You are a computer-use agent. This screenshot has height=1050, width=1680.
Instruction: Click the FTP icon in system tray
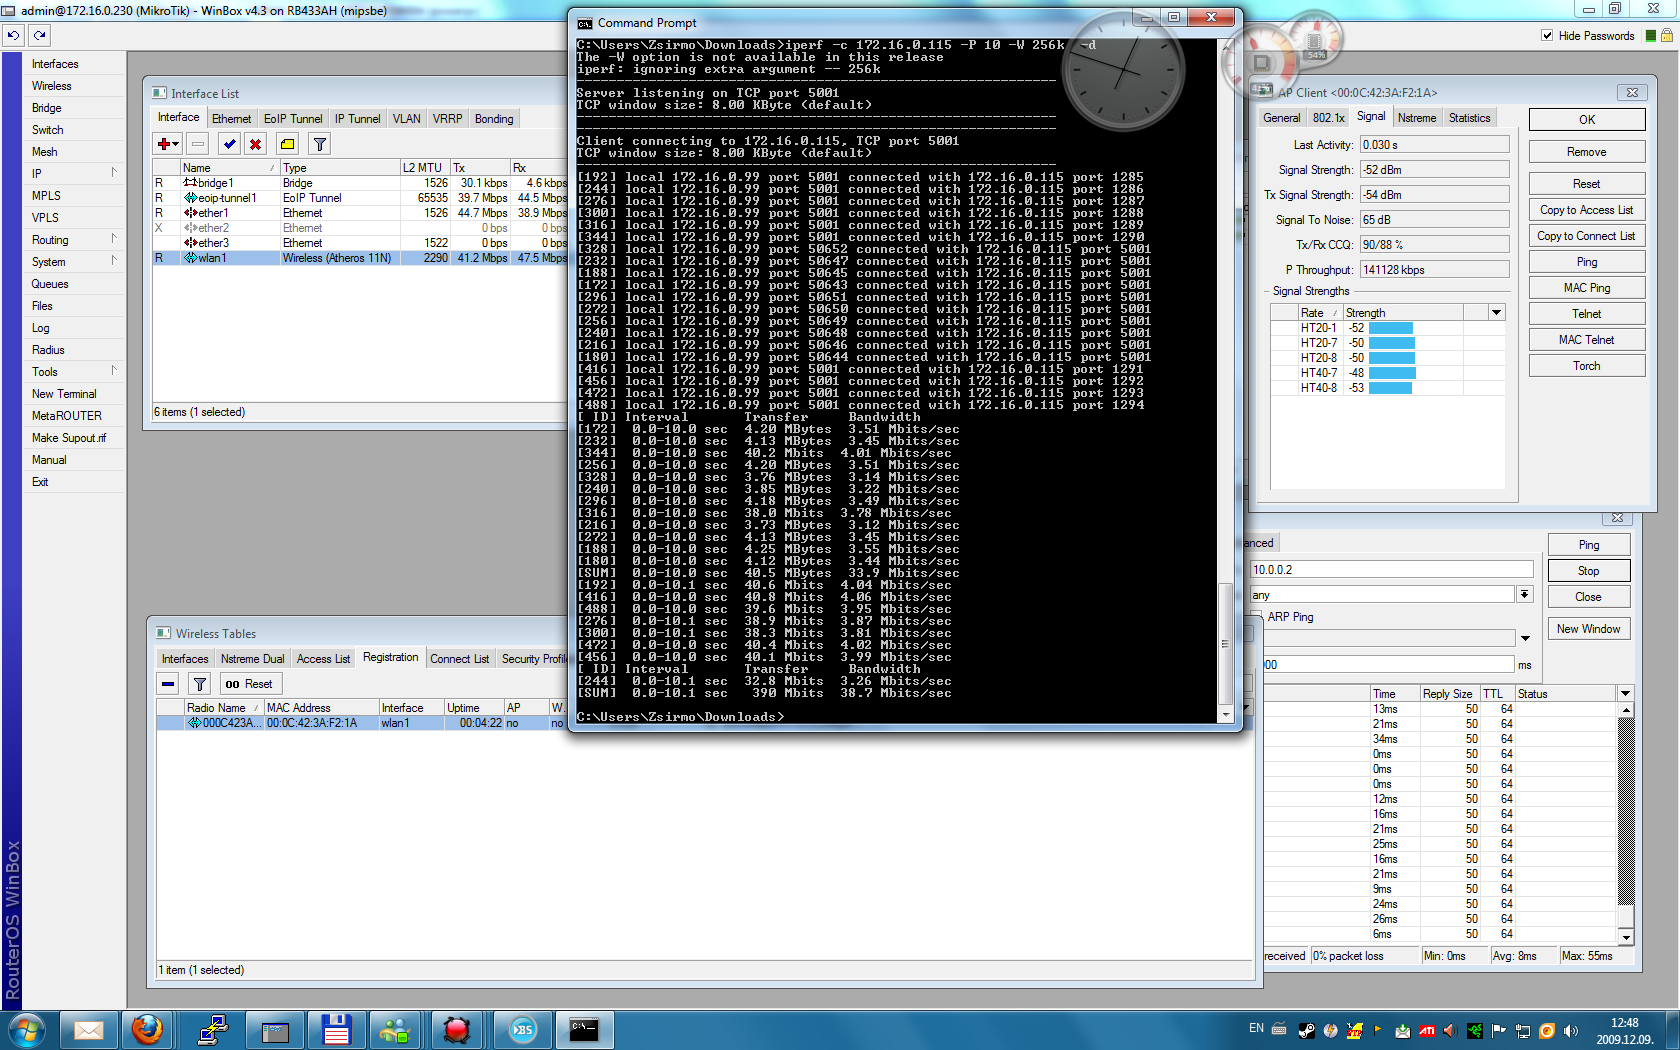click(x=1355, y=1031)
